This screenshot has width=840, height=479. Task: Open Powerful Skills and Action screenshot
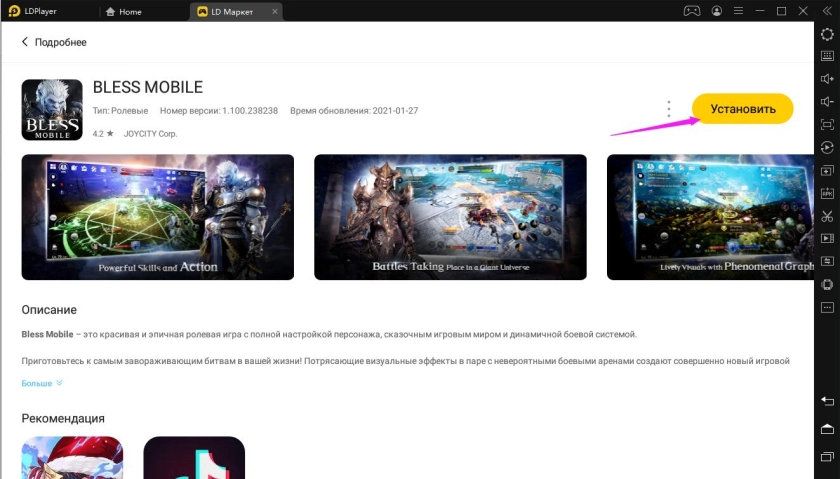click(x=158, y=217)
